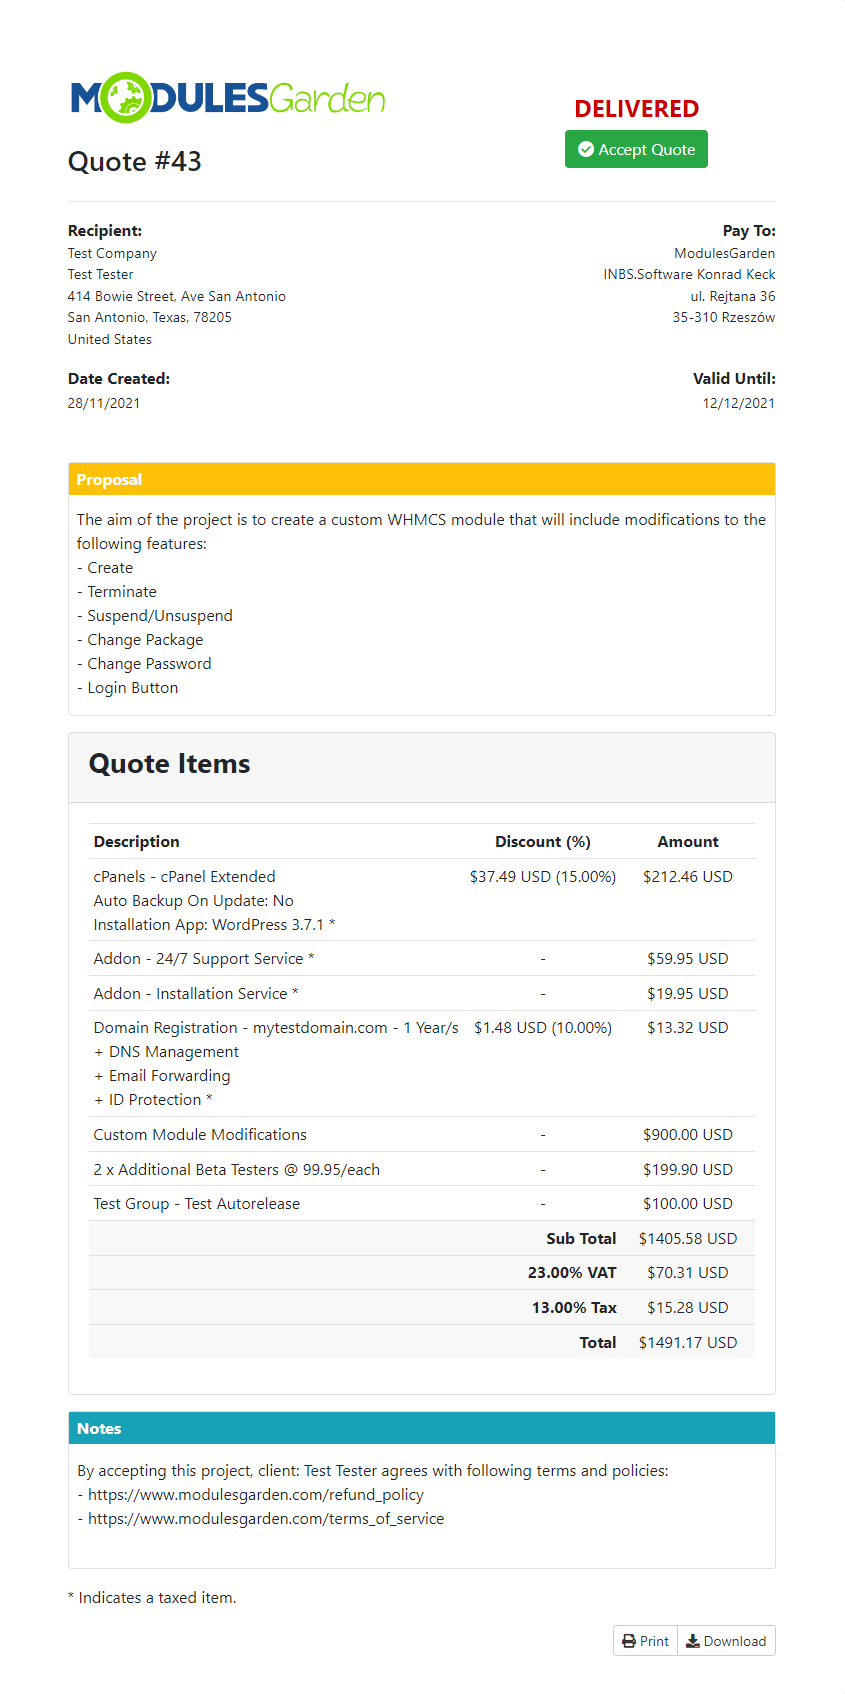The width and height of the screenshot is (845, 1694).
Task: Click the Recipient label
Action: pos(105,230)
